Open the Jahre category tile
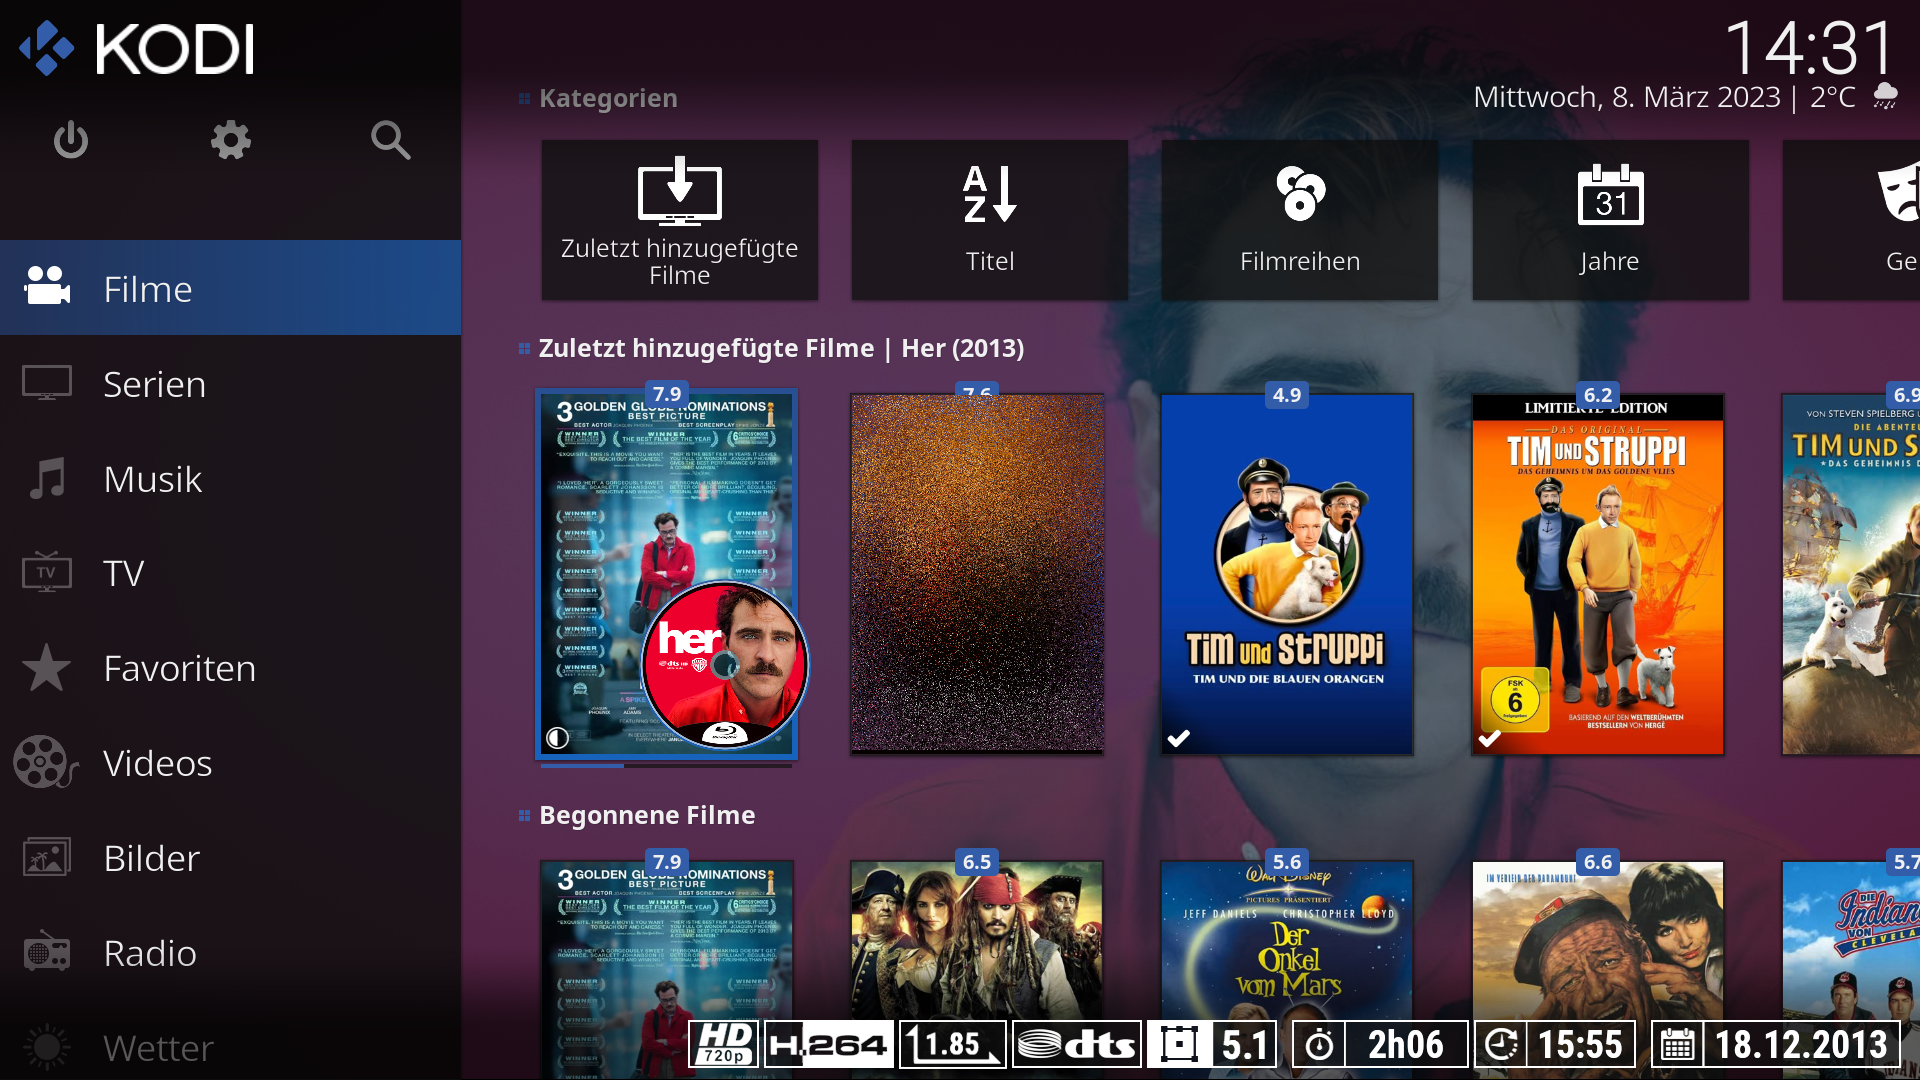The height and width of the screenshot is (1080, 1920). pyautogui.click(x=1610, y=220)
